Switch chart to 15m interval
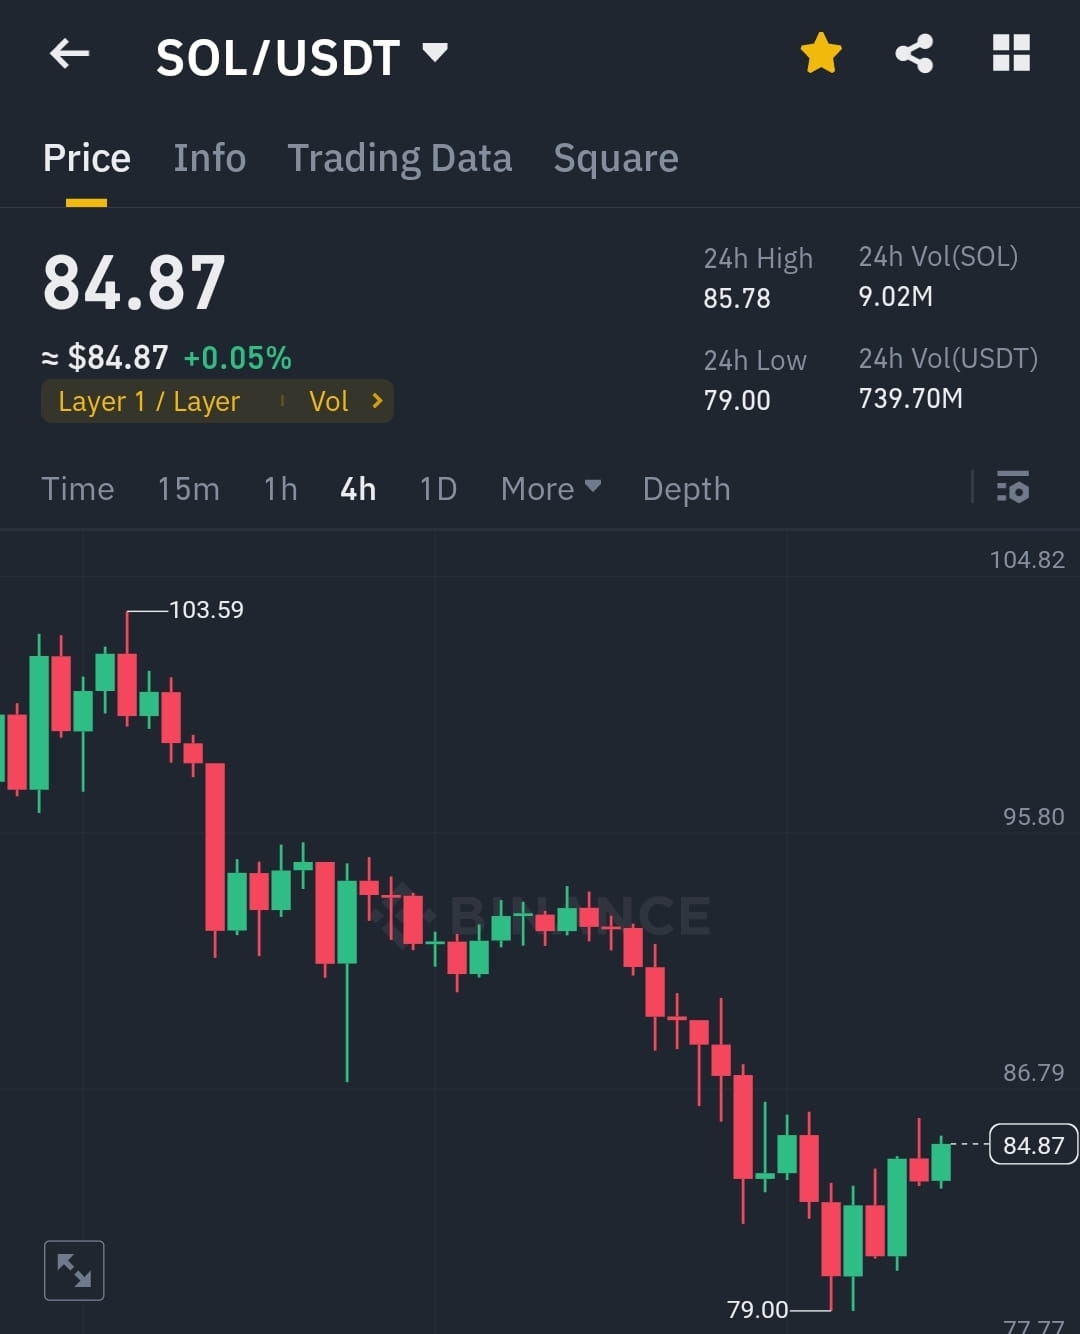 [188, 489]
